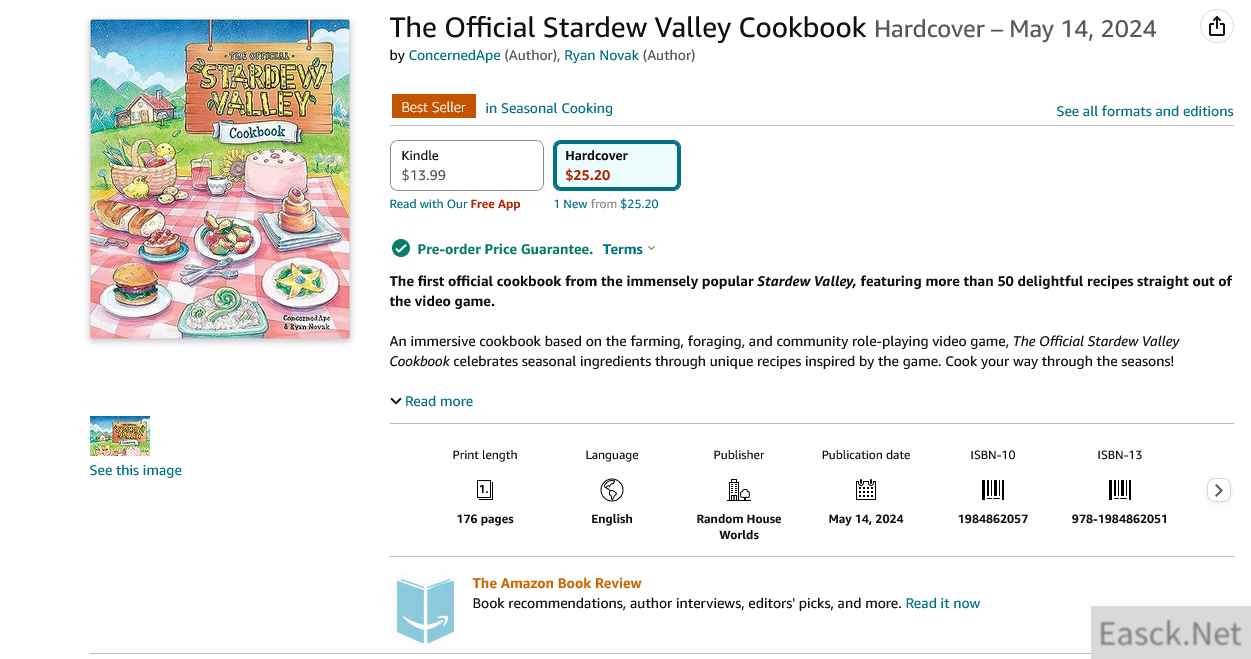1251x659 pixels.
Task: Open the Ryan Novak author link
Action: [601, 55]
